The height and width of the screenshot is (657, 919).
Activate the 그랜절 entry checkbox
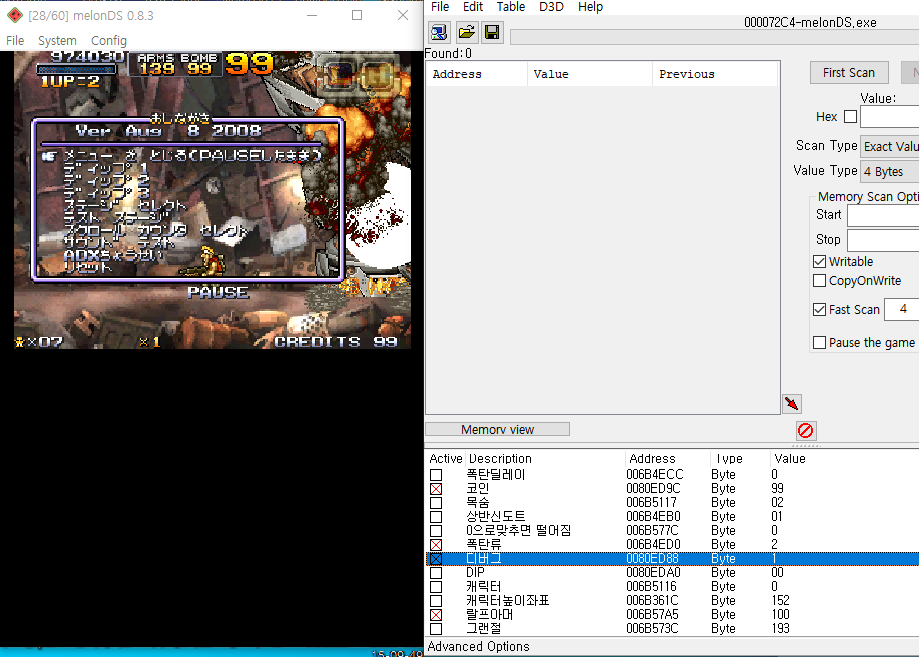436,629
